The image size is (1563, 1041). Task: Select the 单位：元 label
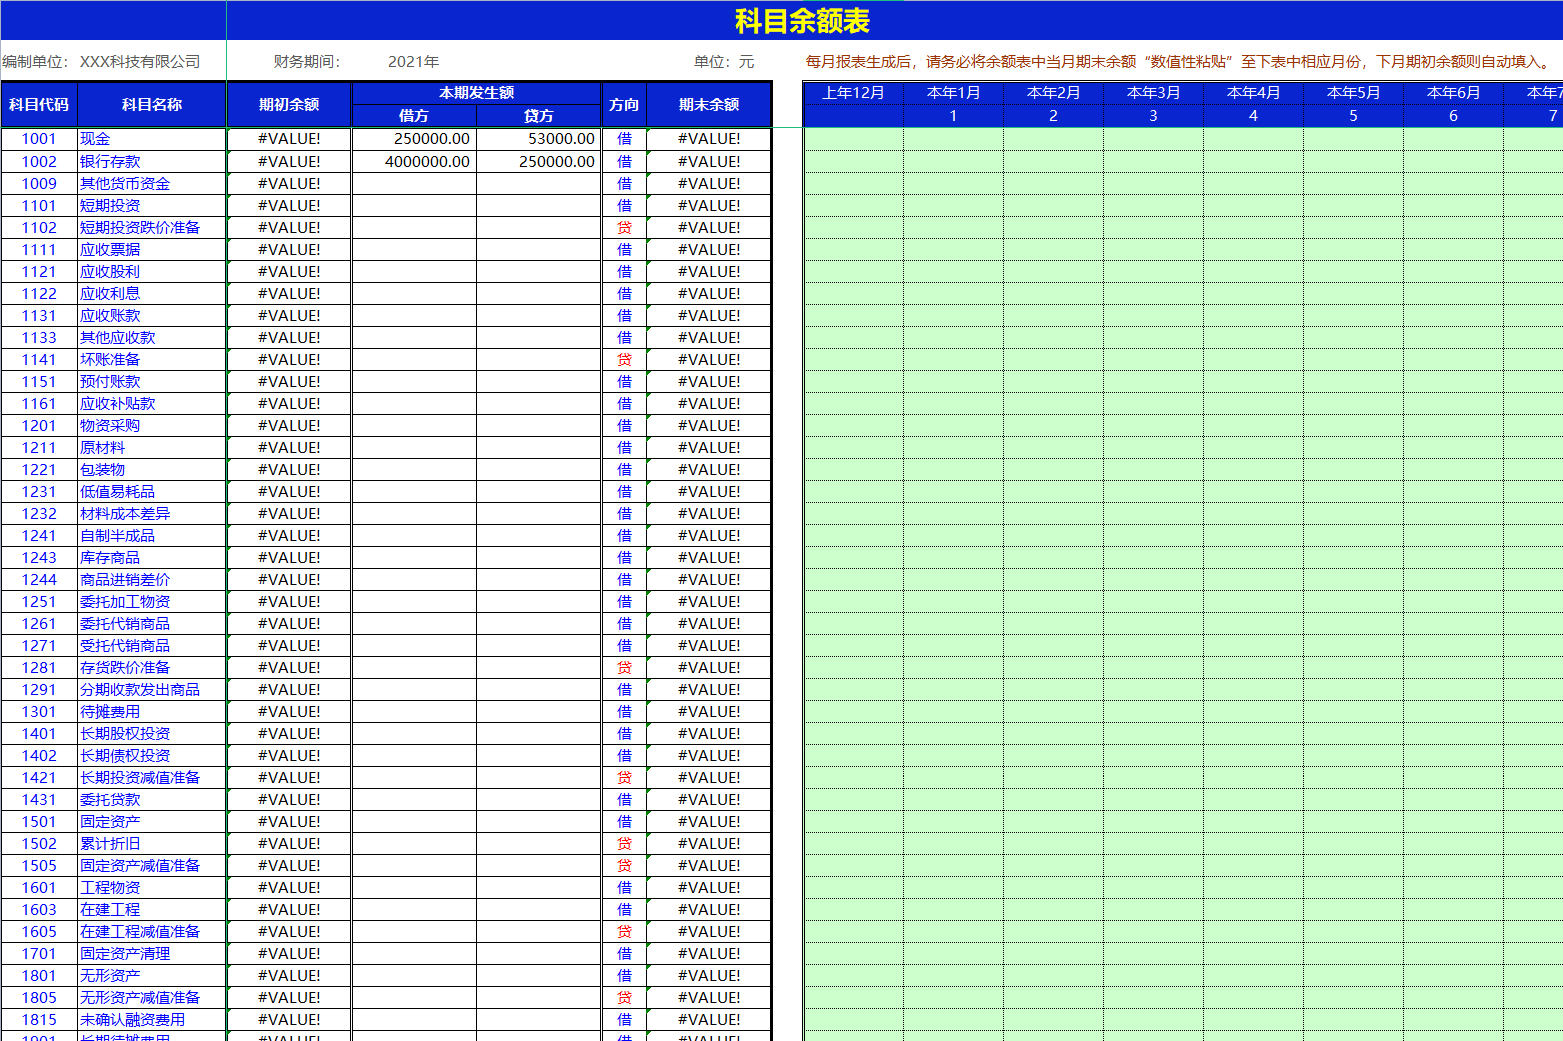pos(724,61)
